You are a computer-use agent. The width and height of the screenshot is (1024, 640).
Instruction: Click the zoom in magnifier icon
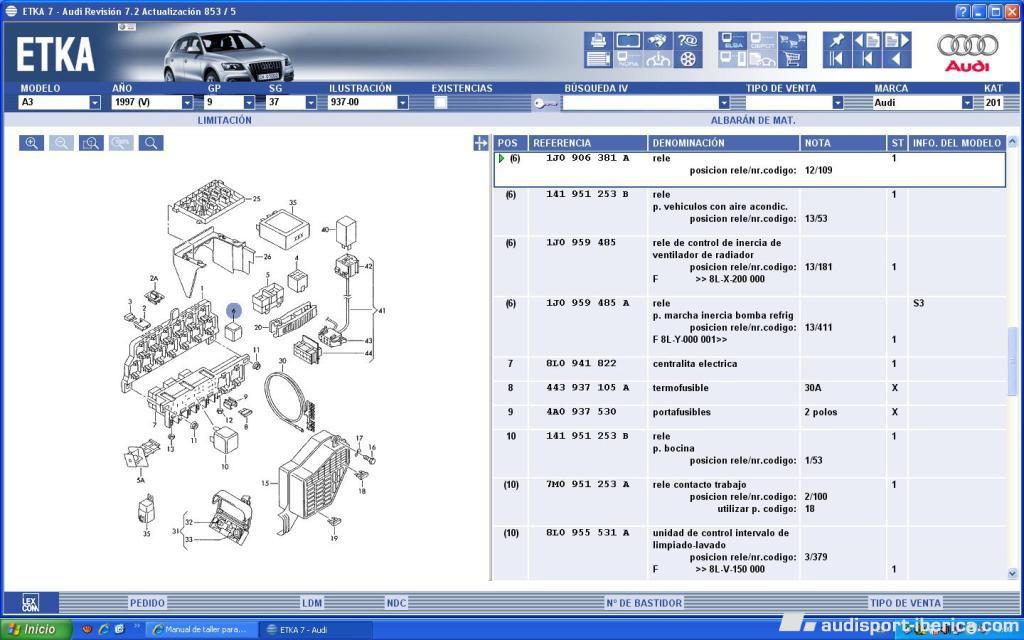click(x=31, y=143)
